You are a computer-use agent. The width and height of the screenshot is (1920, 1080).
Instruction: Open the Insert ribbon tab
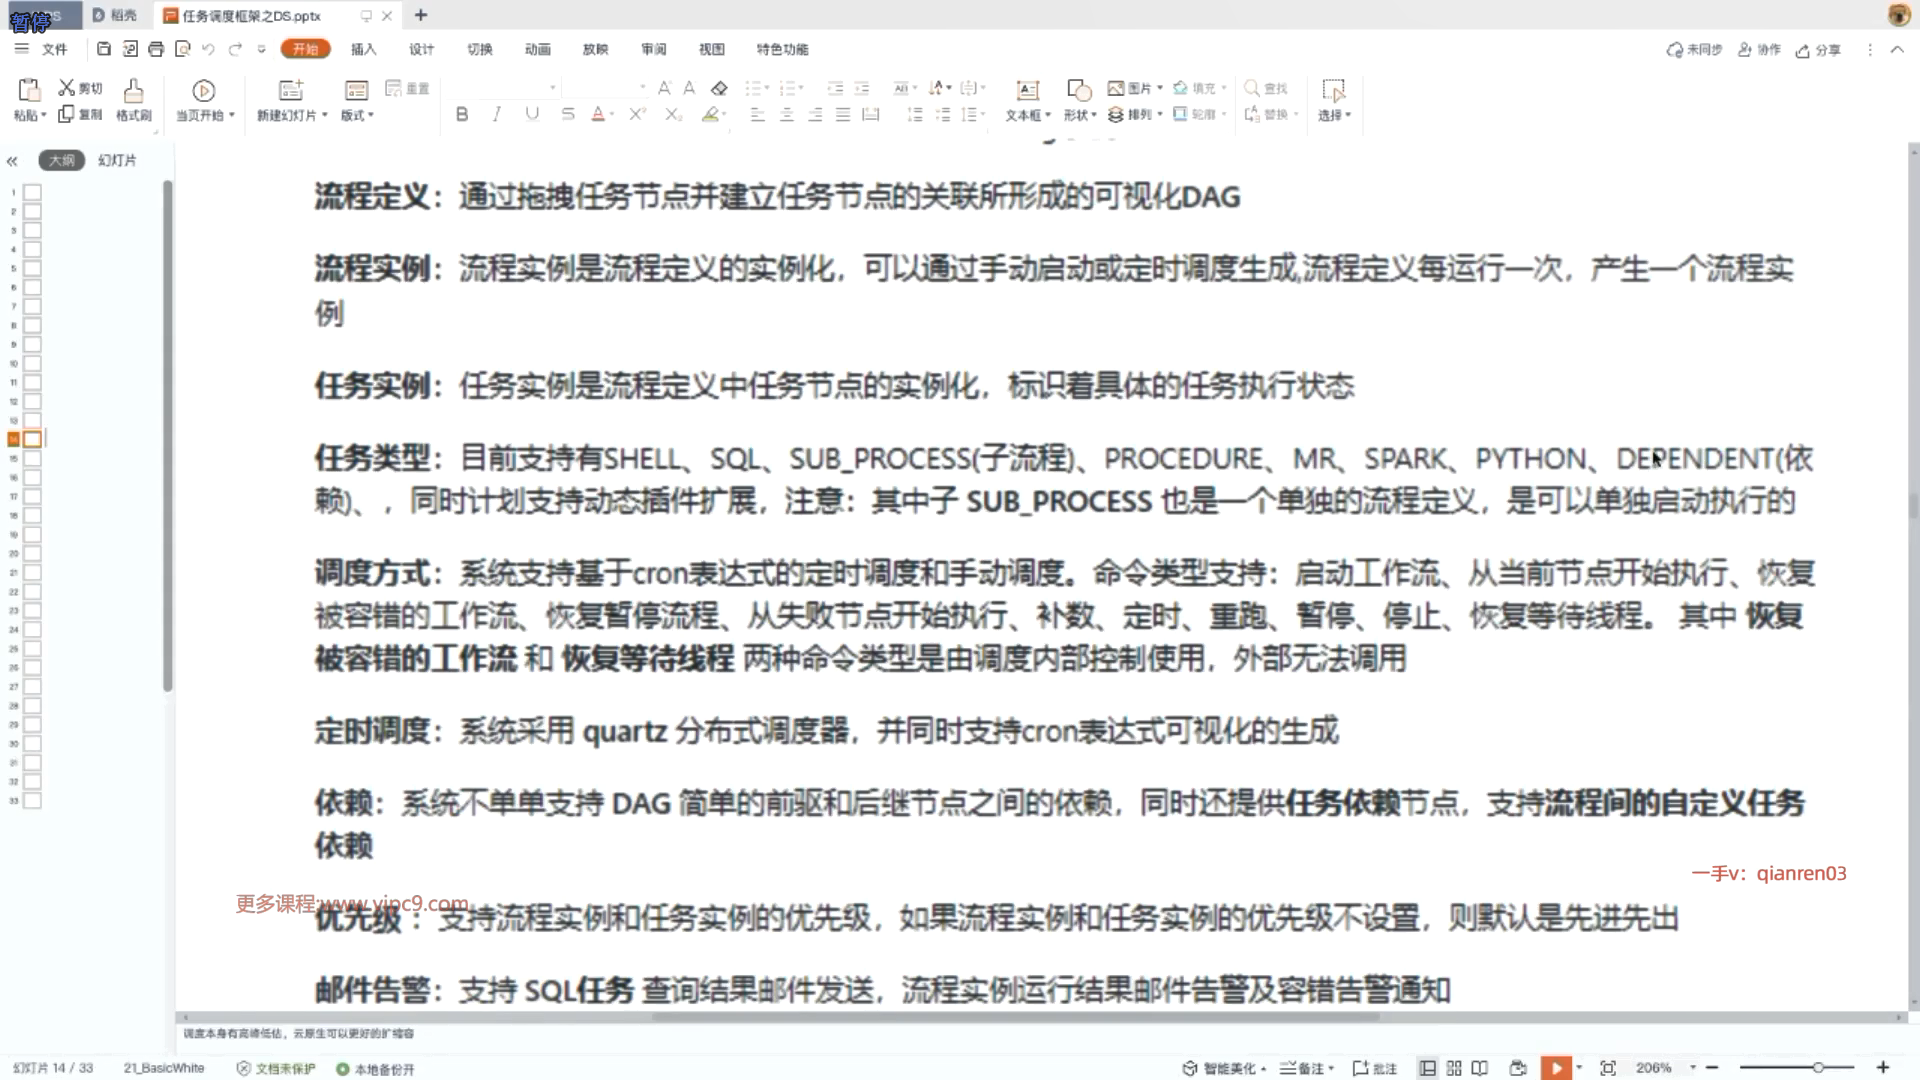(363, 49)
